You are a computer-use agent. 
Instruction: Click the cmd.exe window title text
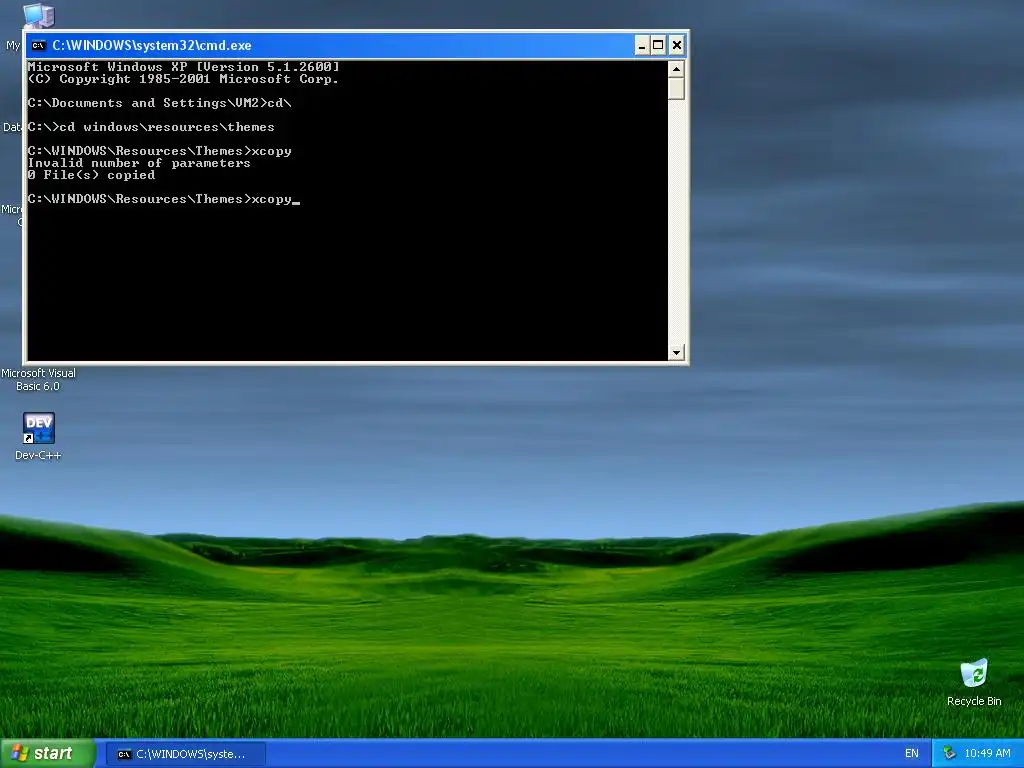[152, 45]
